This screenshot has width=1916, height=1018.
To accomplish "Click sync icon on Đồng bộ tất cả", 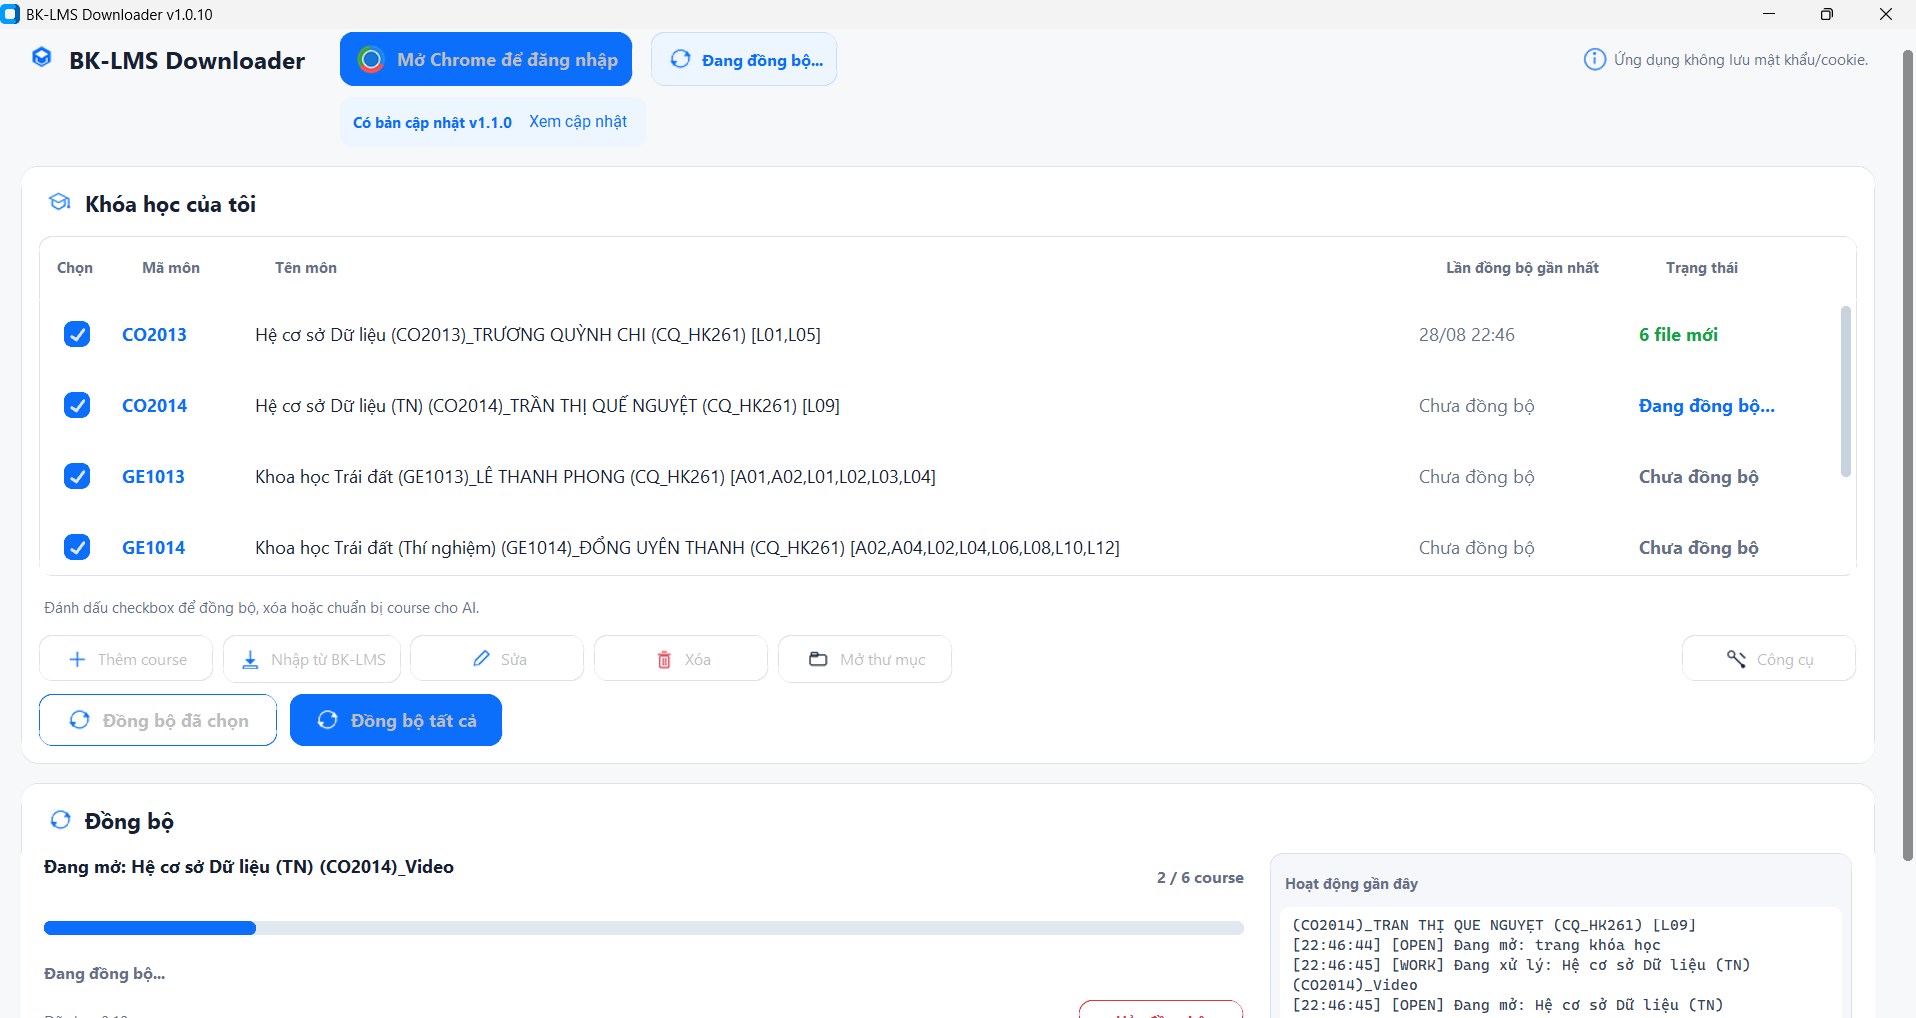I will click(x=328, y=720).
